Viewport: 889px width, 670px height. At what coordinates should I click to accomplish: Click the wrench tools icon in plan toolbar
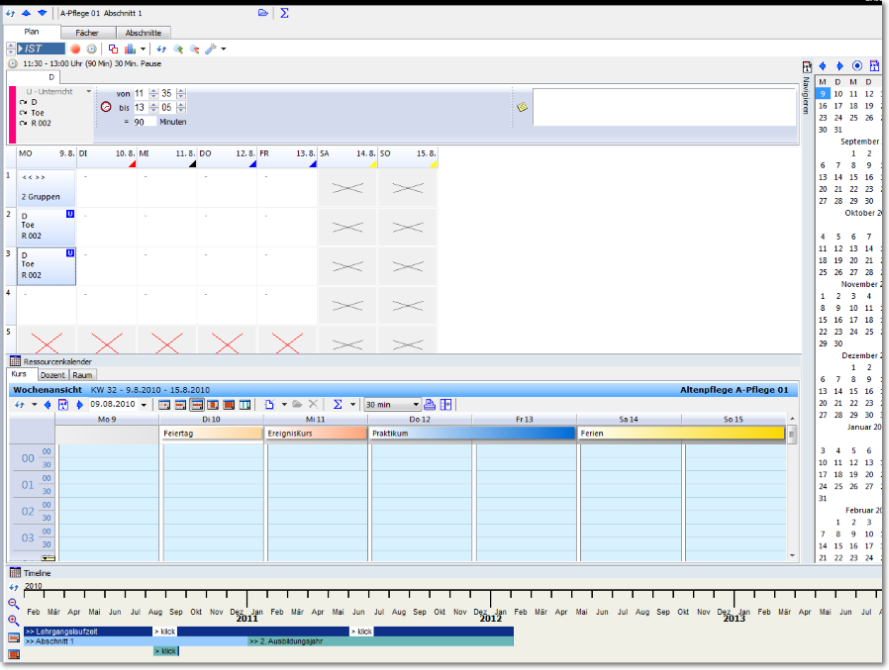[x=210, y=48]
